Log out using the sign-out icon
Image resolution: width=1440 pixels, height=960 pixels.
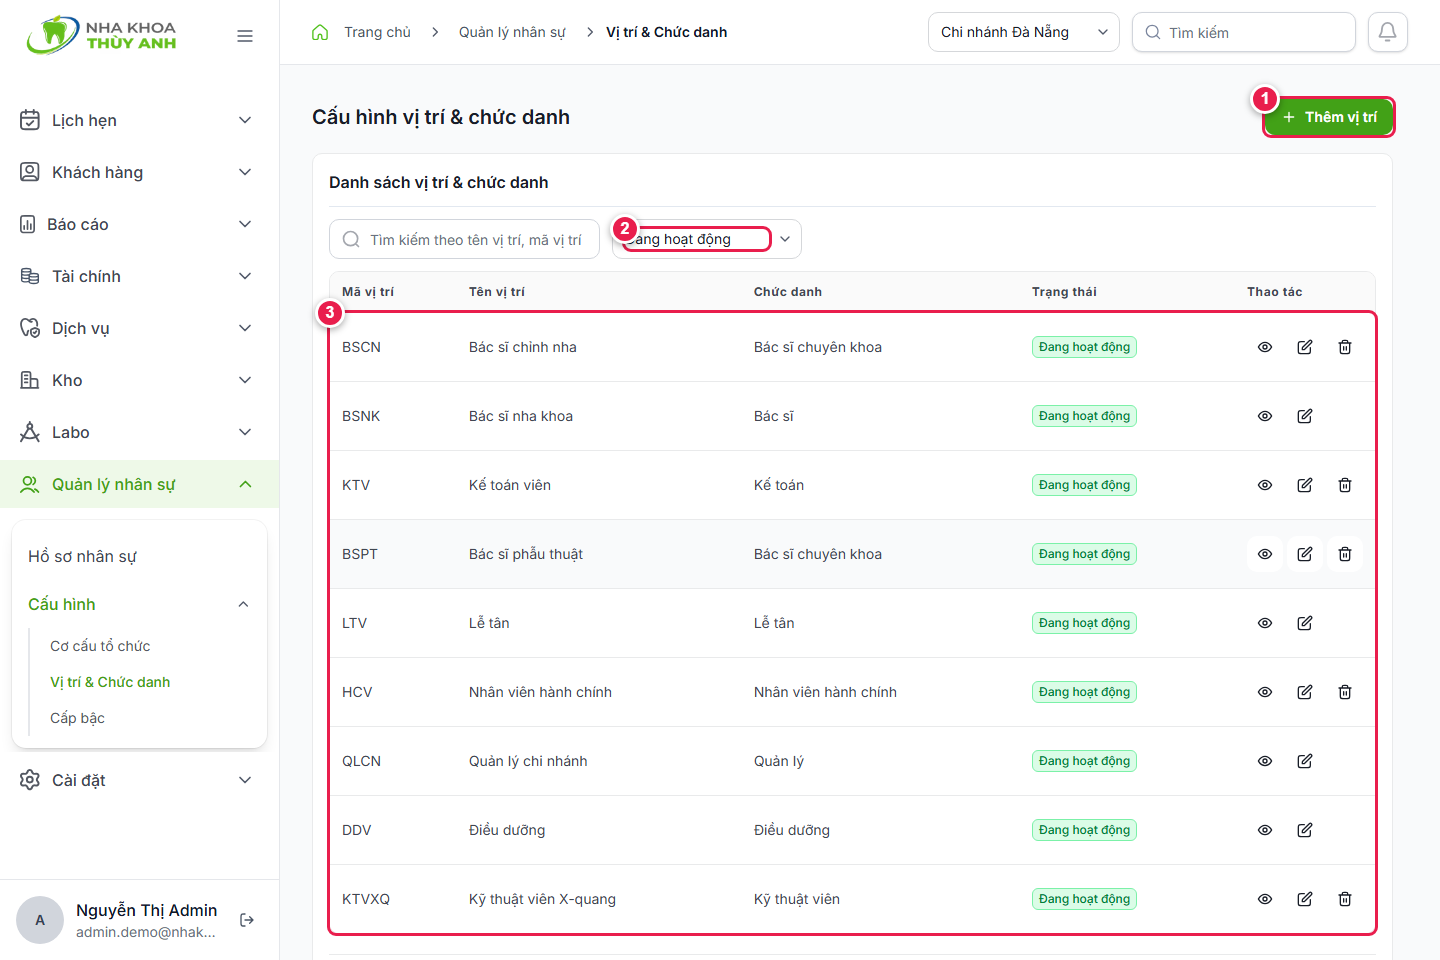247,920
